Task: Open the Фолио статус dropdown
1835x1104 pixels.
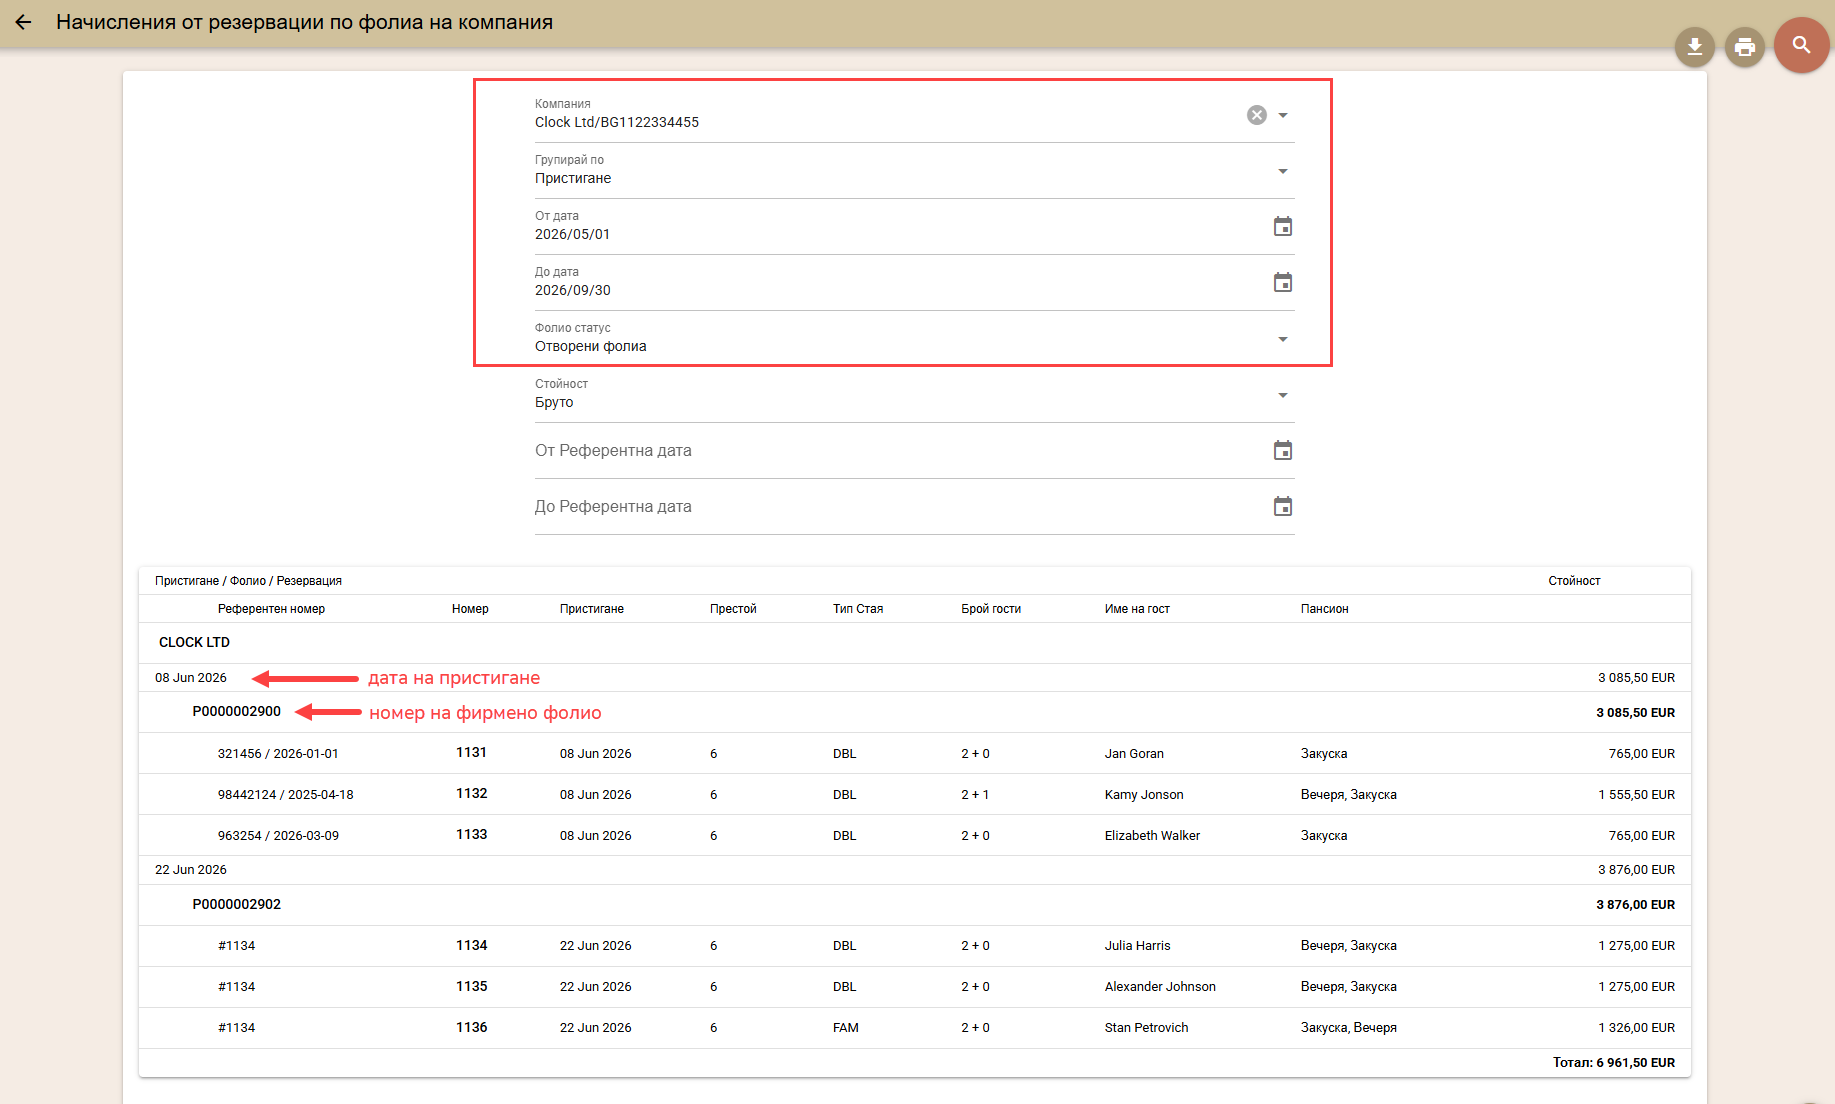Action: pyautogui.click(x=1283, y=339)
